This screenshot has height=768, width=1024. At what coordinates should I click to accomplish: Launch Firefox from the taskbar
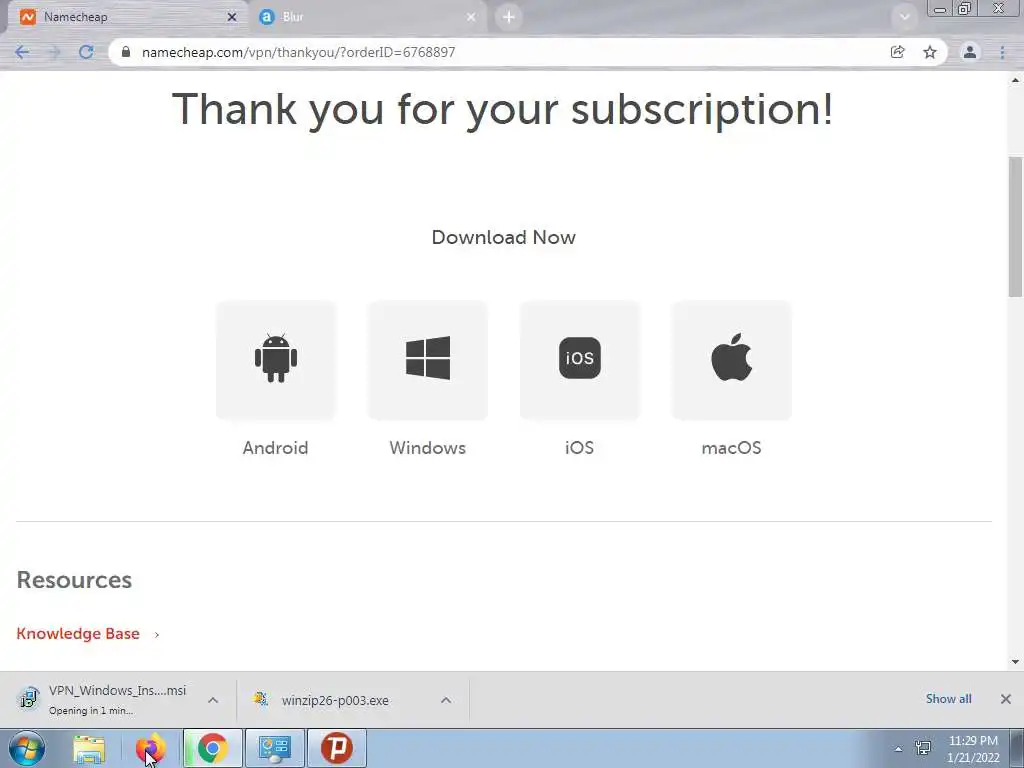pos(150,748)
